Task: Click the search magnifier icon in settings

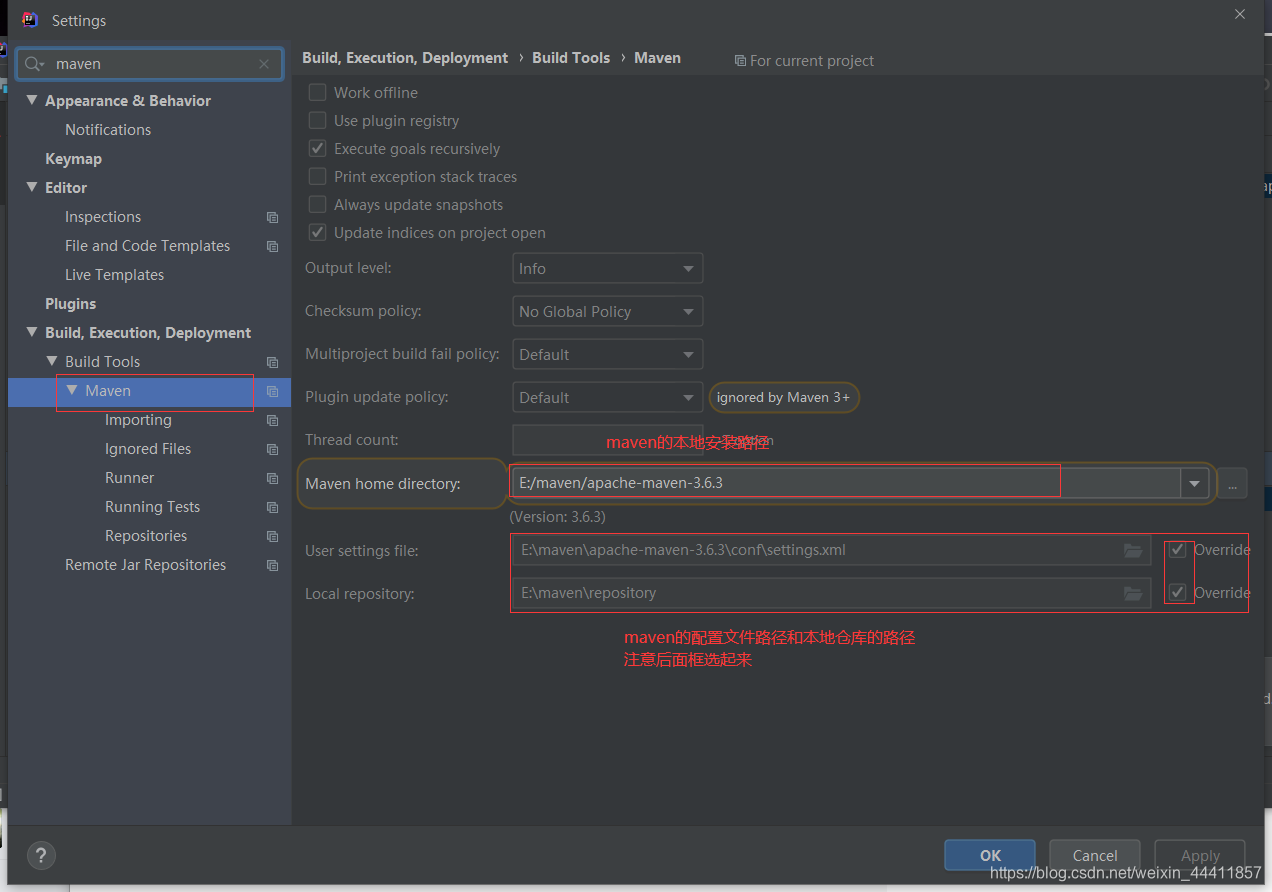Action: (x=34, y=64)
